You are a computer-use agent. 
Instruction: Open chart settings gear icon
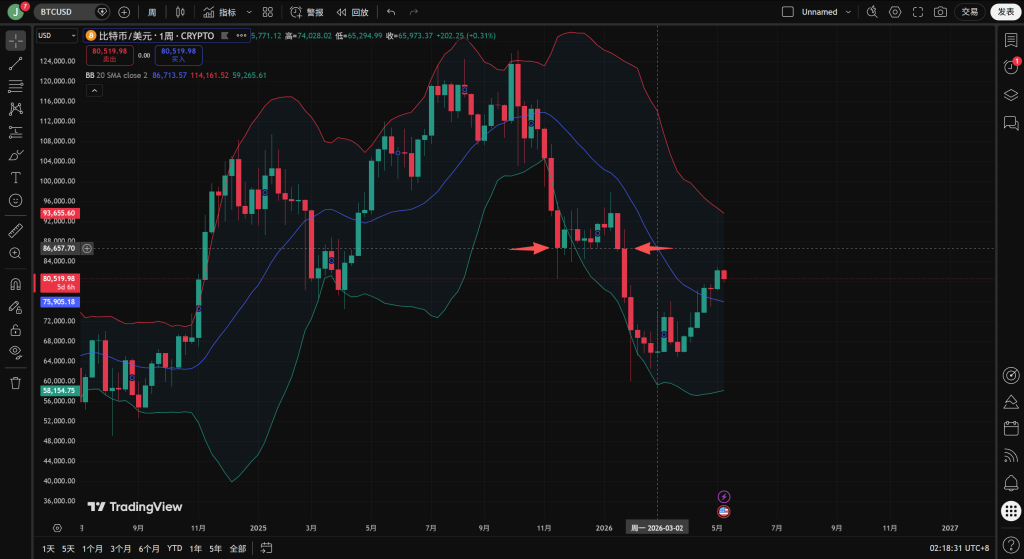(x=895, y=12)
